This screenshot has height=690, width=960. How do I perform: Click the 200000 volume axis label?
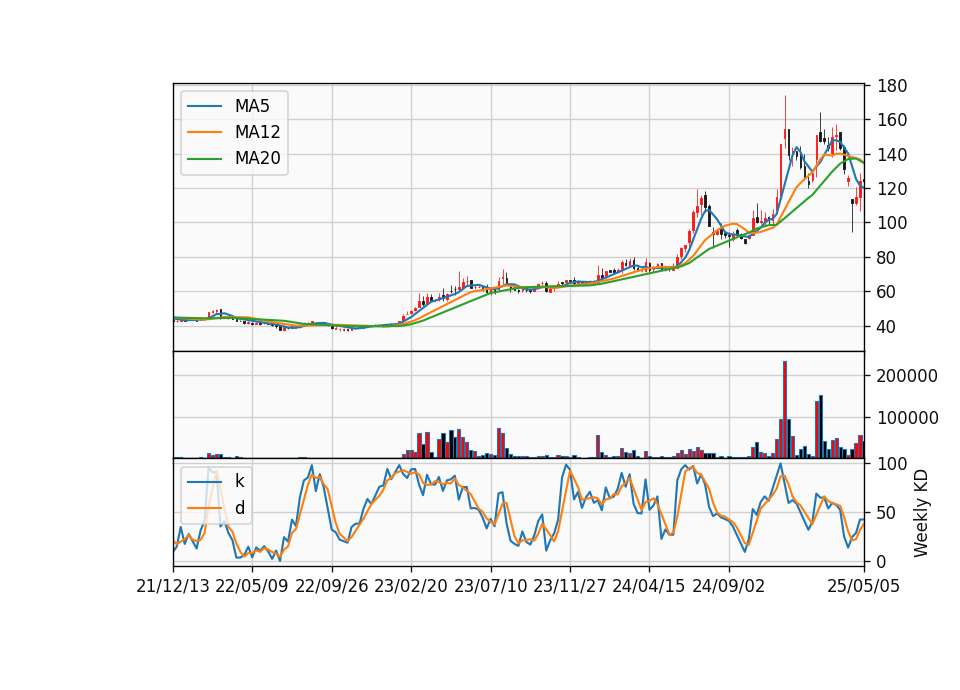pyautogui.click(x=907, y=376)
